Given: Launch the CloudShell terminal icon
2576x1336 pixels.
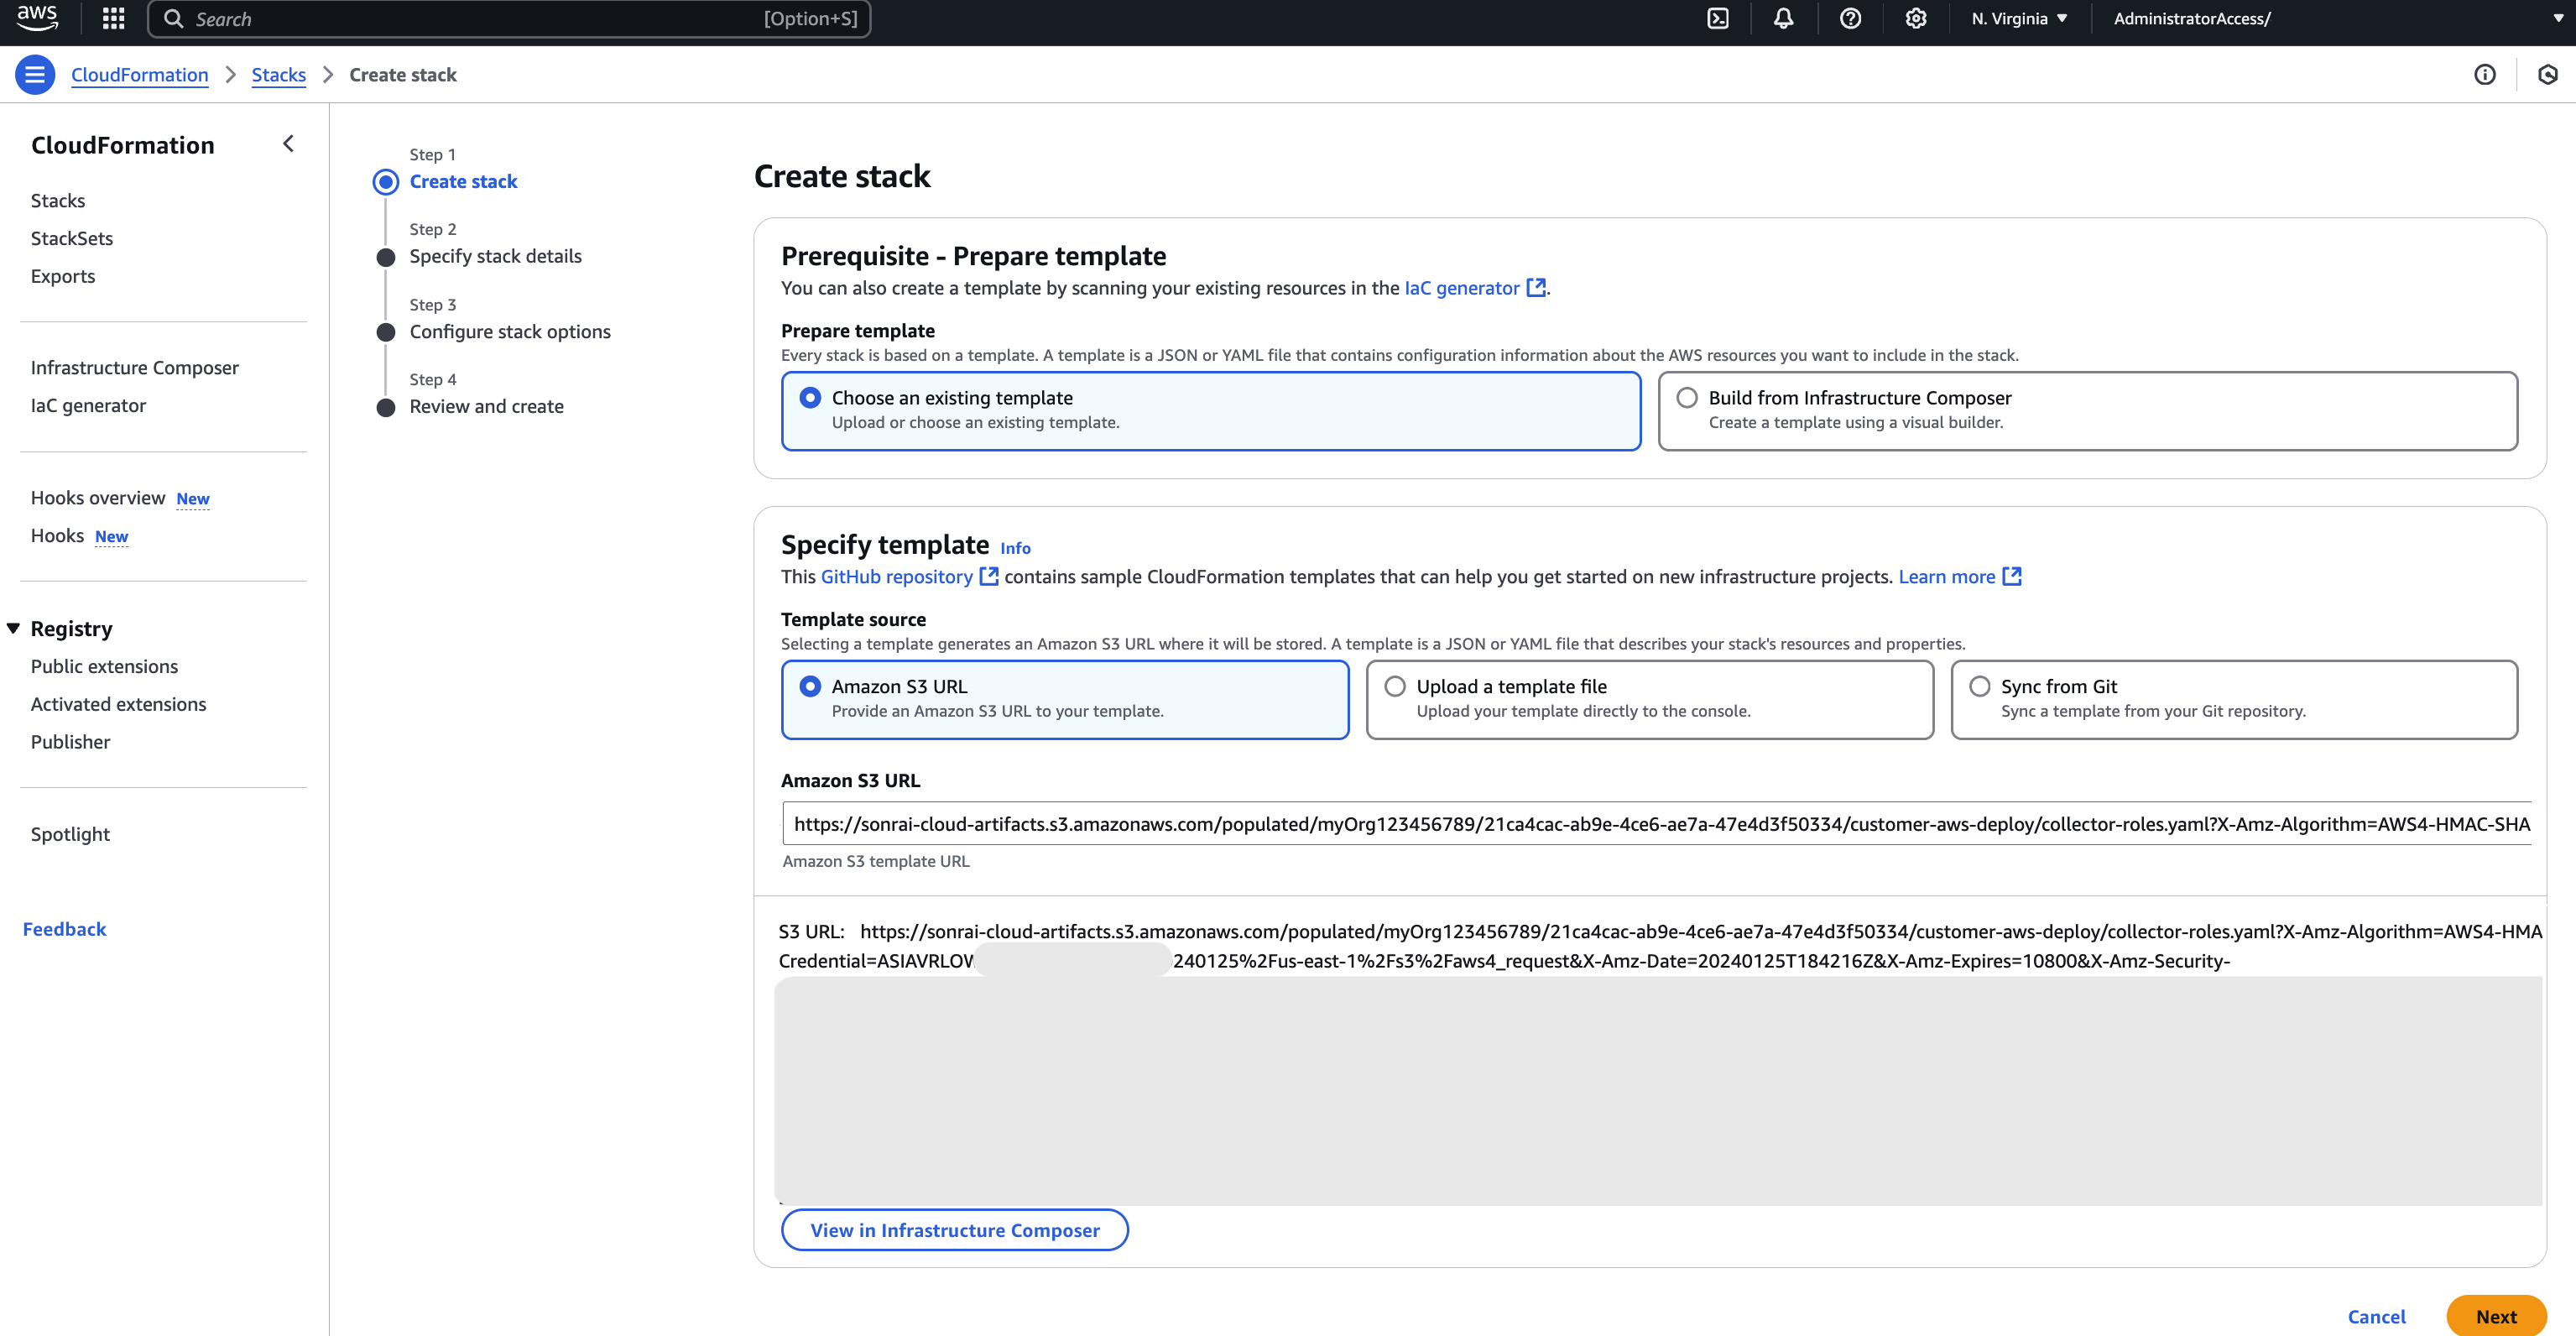Looking at the screenshot, I should [1718, 18].
